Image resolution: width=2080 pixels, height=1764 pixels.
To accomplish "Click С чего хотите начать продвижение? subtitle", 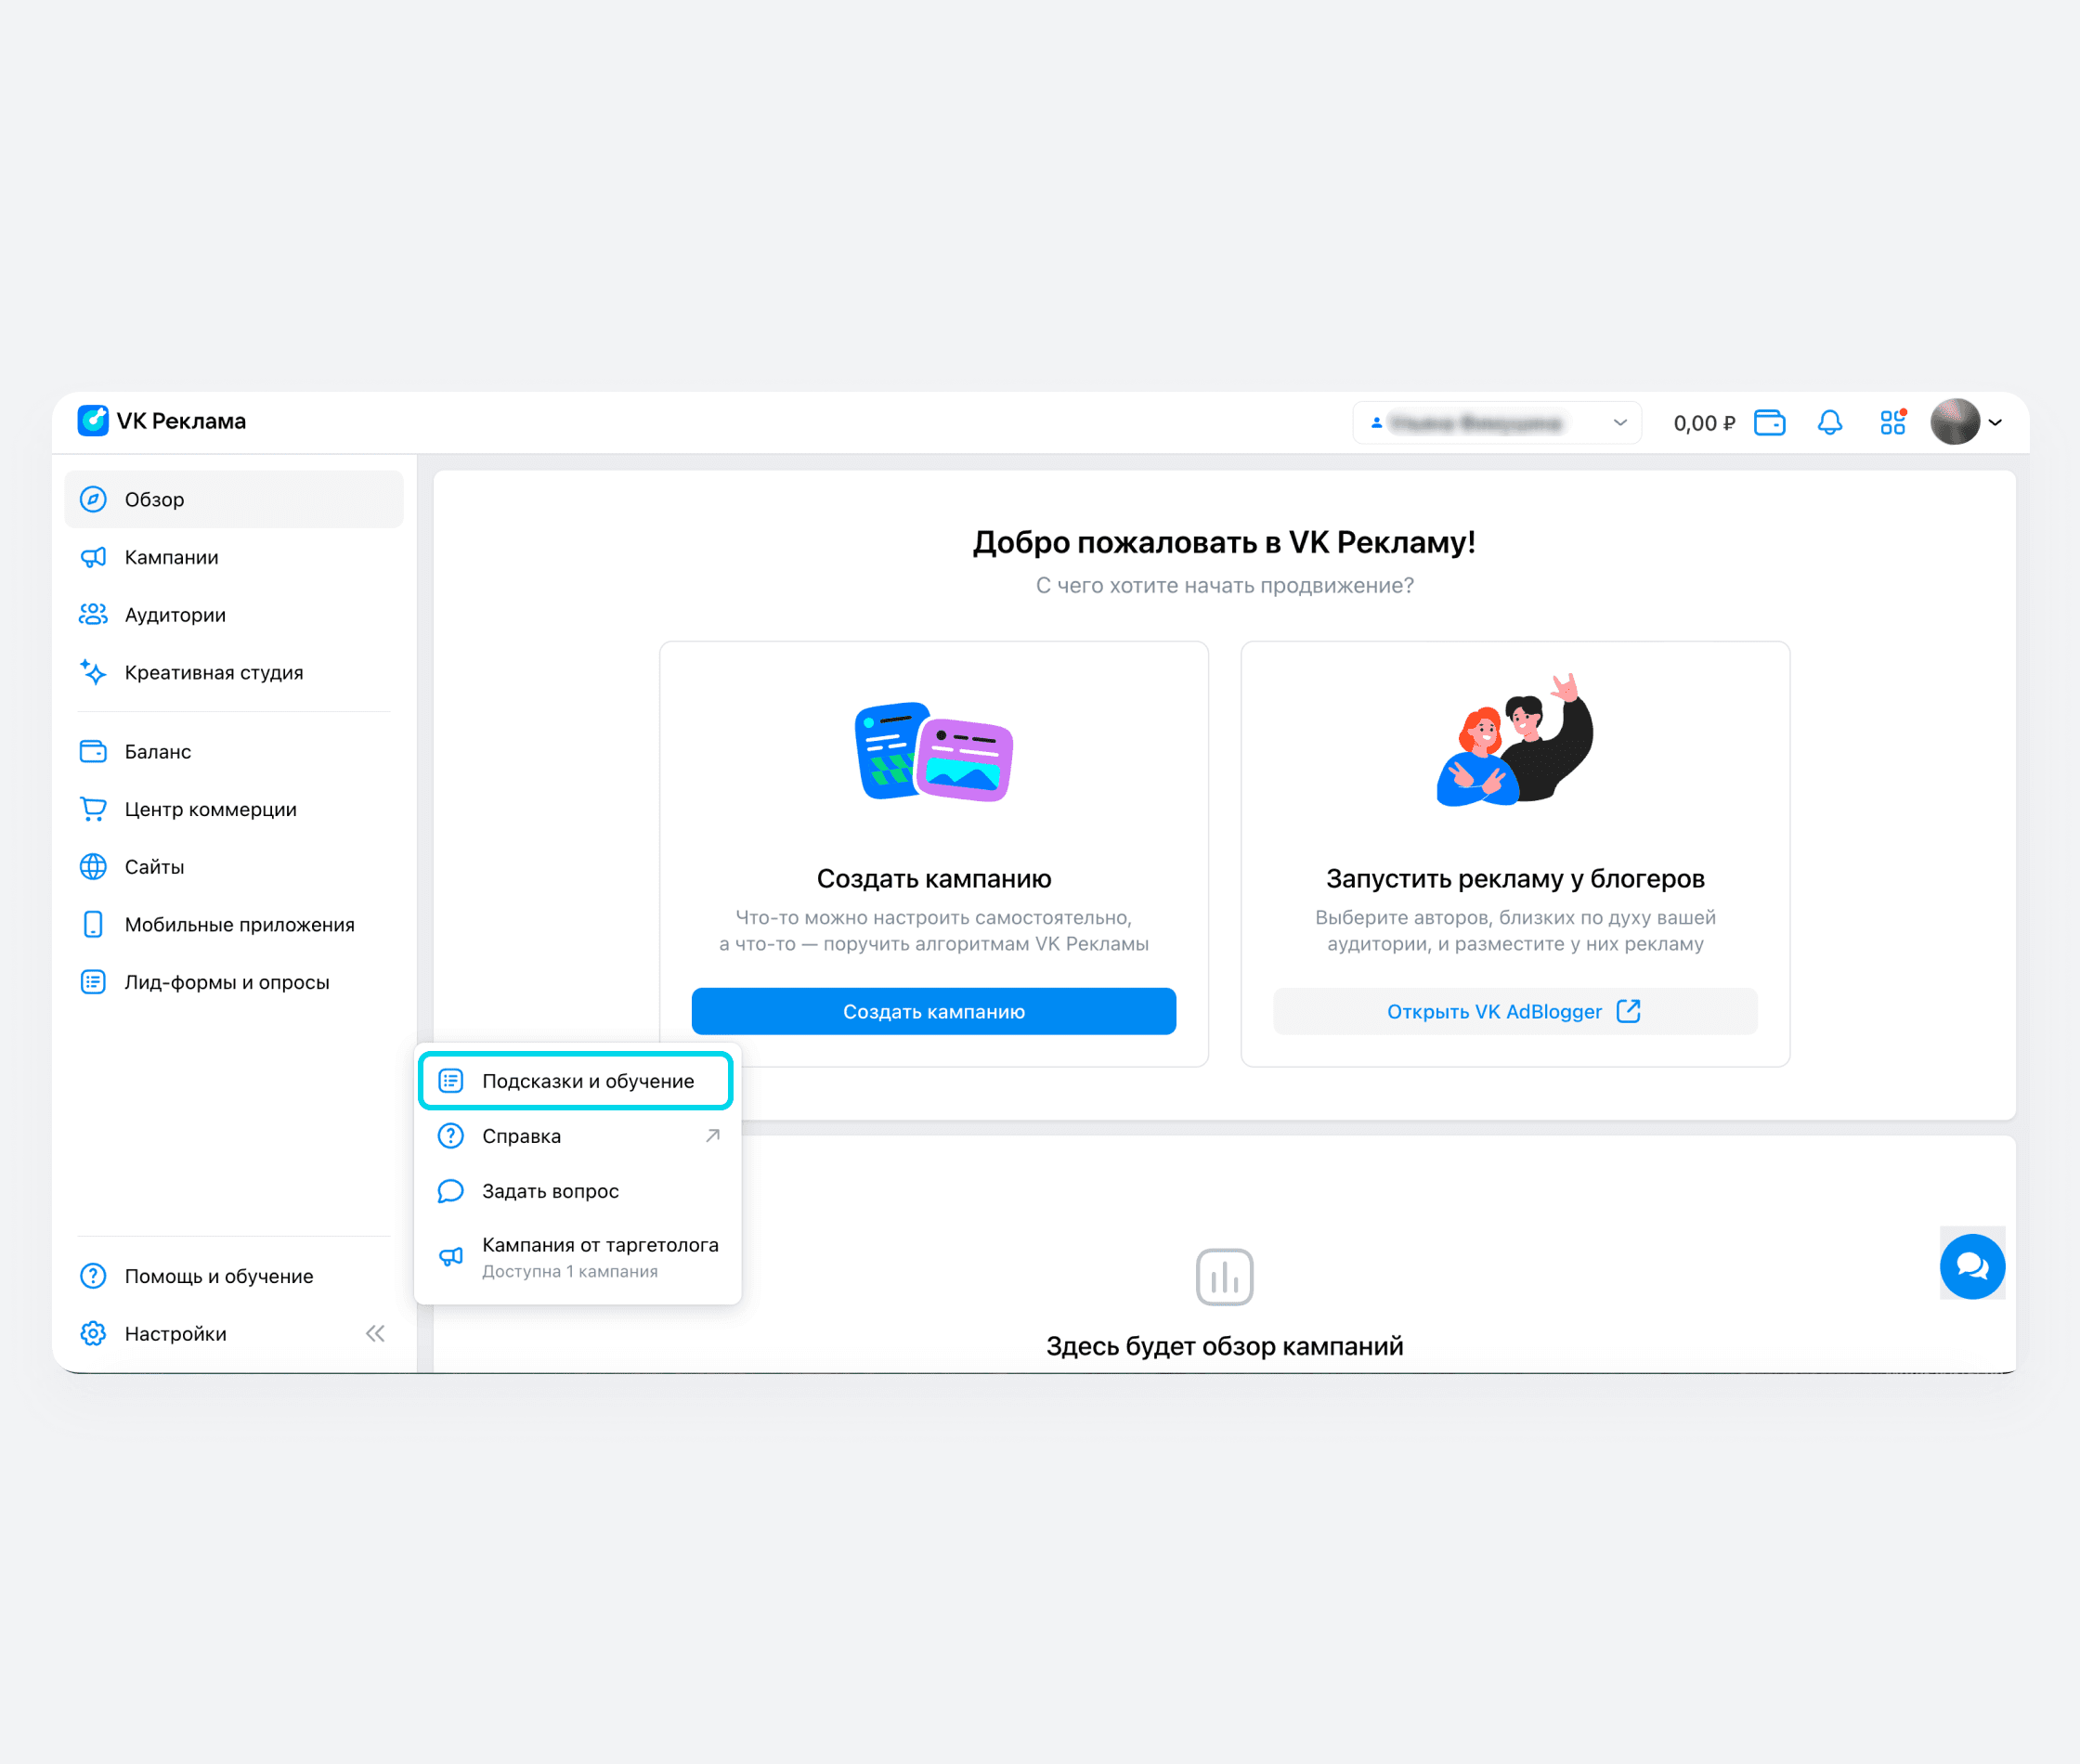I will (1225, 586).
